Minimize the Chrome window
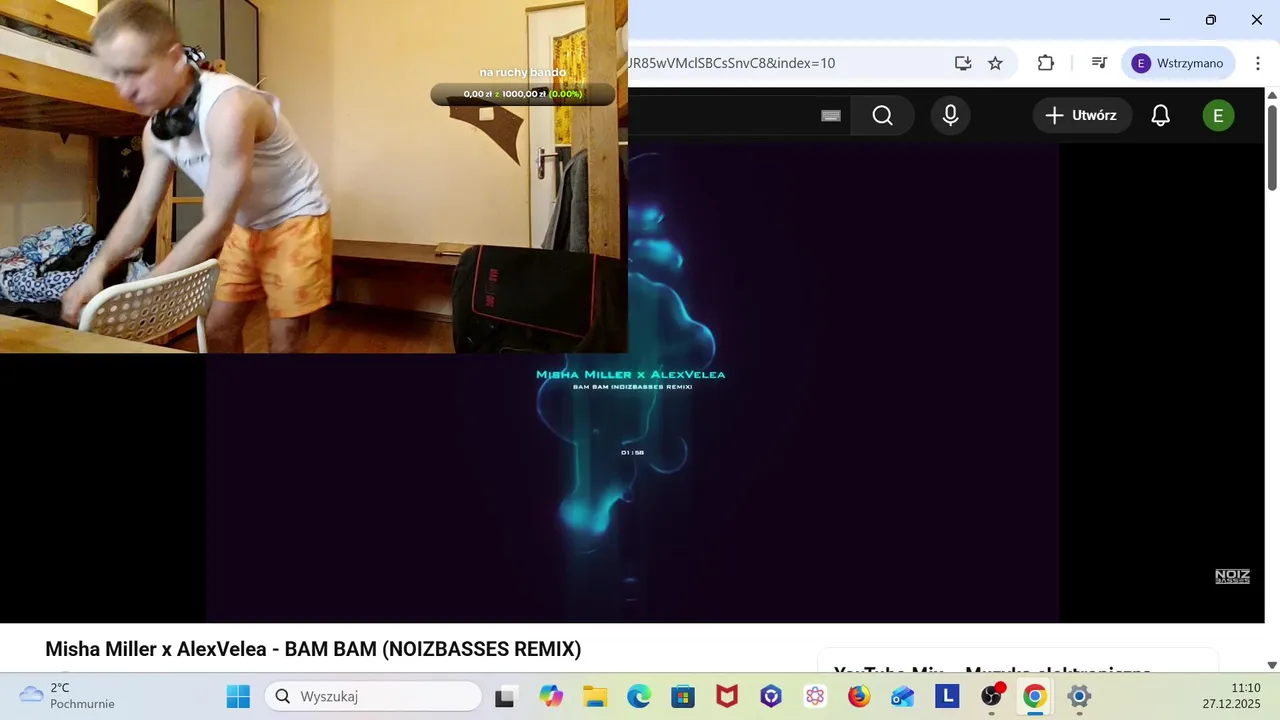 (x=1165, y=19)
